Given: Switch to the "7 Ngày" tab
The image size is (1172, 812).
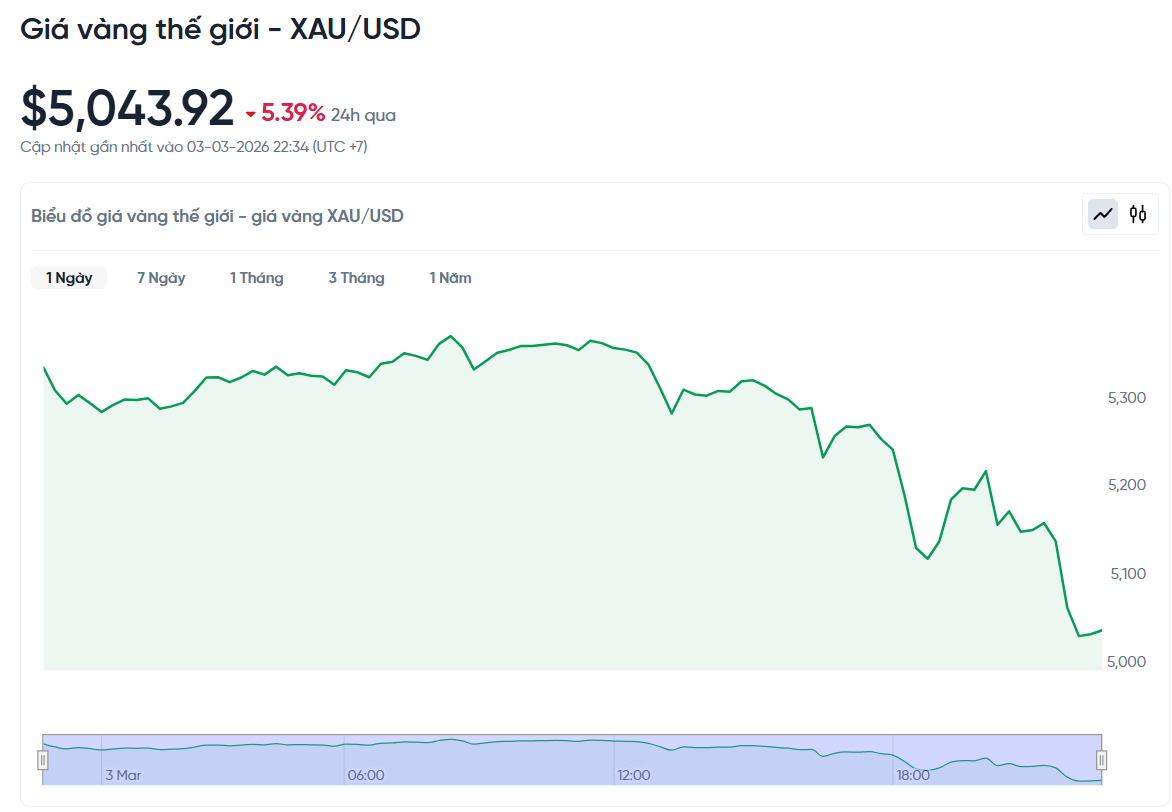Looking at the screenshot, I should point(161,277).
